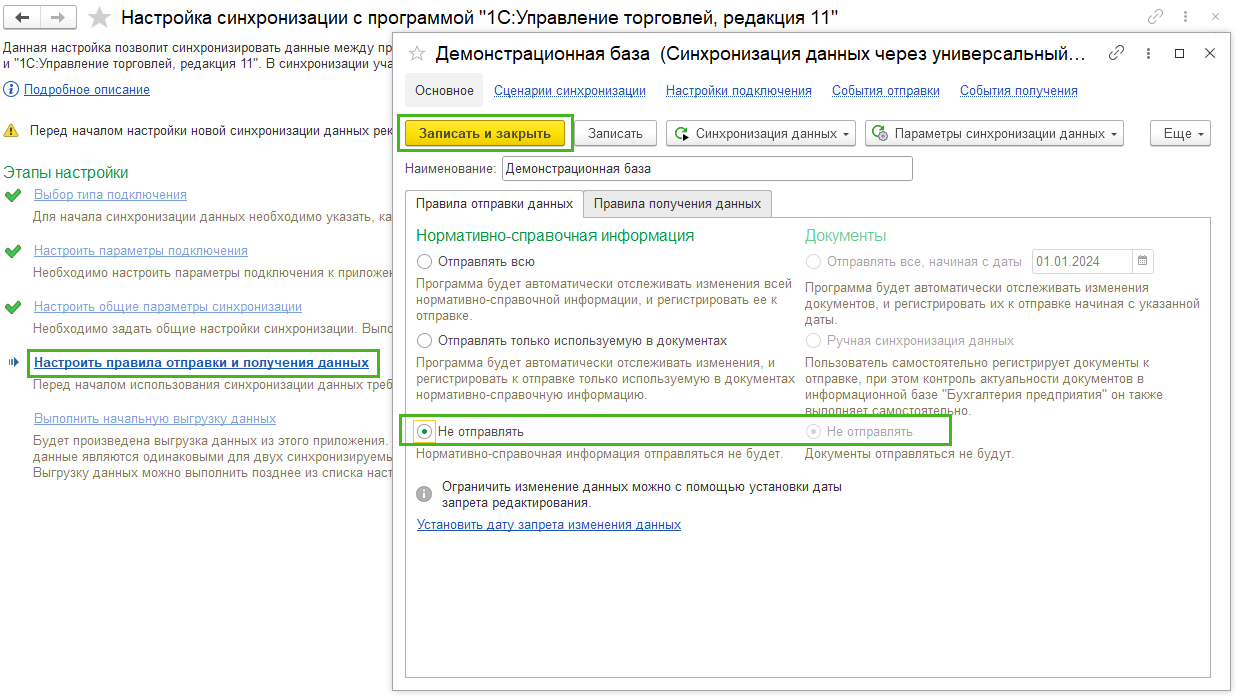This screenshot has width=1236, height=697.
Task: Open Настроить параметры подключения step
Action: point(141,251)
